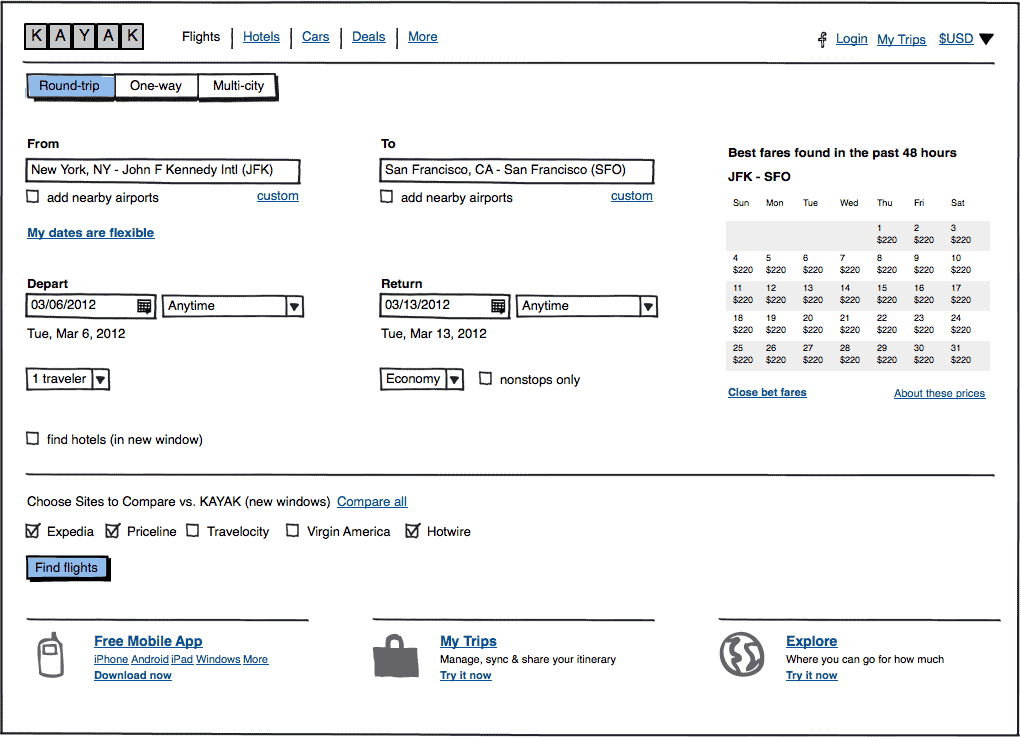The height and width of the screenshot is (737, 1020).
Task: Check add nearby airports under To
Action: click(x=386, y=196)
